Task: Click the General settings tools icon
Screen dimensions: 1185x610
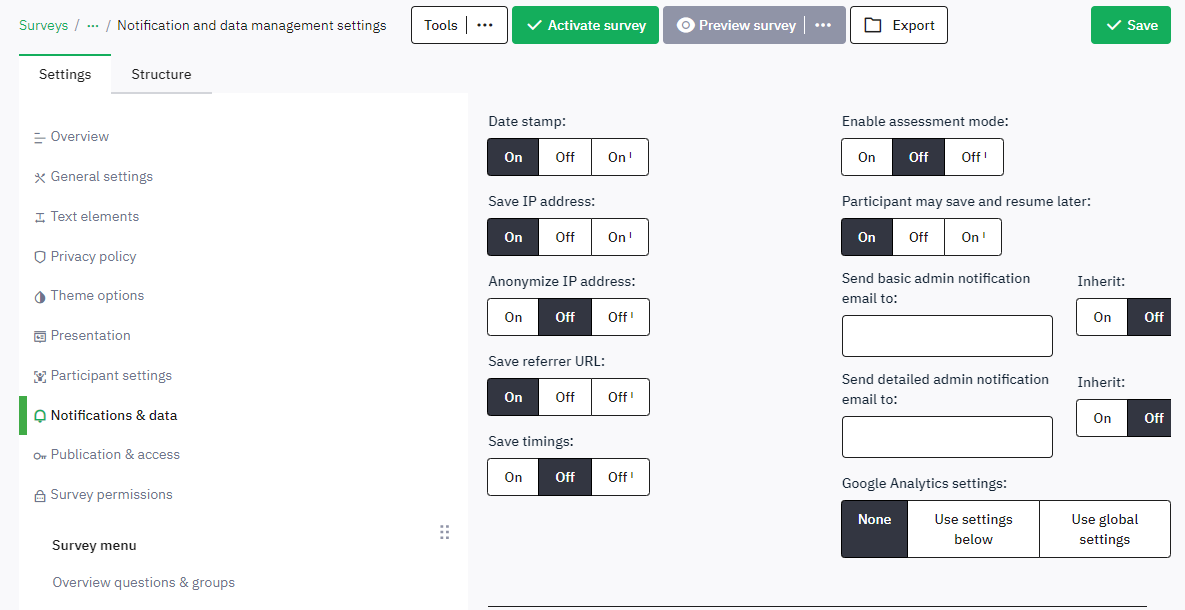Action: [x=40, y=177]
